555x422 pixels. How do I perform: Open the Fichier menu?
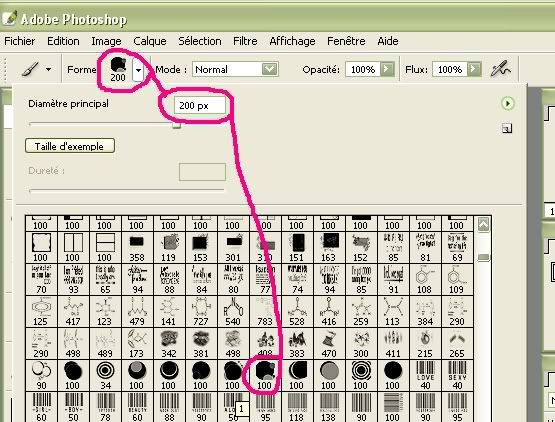19,41
